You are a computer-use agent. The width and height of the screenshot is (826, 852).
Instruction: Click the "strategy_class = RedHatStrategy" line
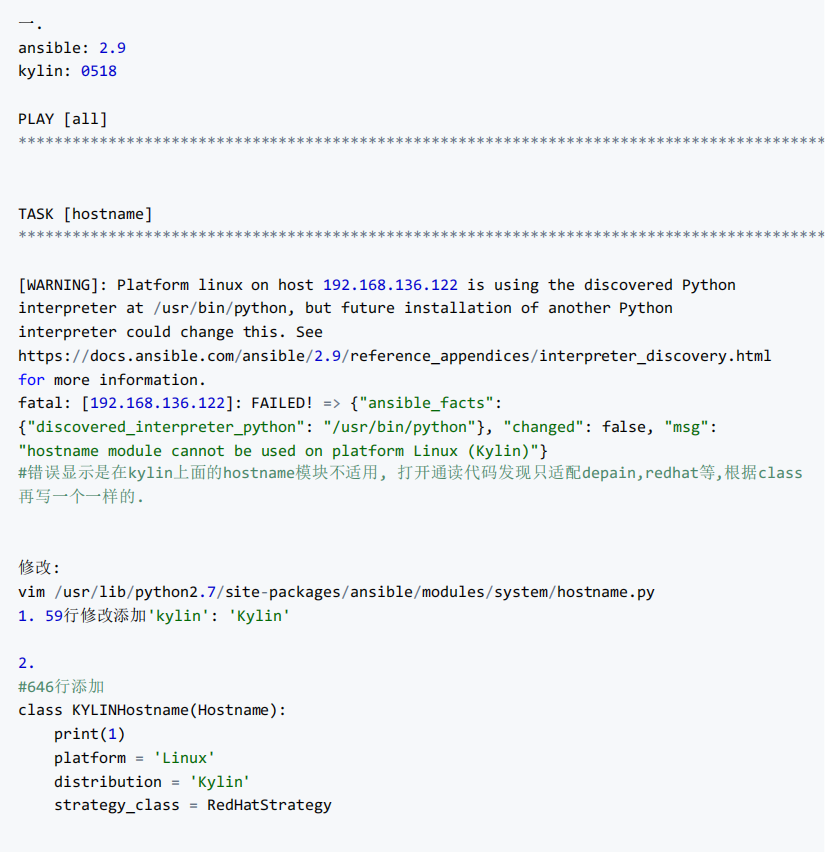(x=193, y=805)
